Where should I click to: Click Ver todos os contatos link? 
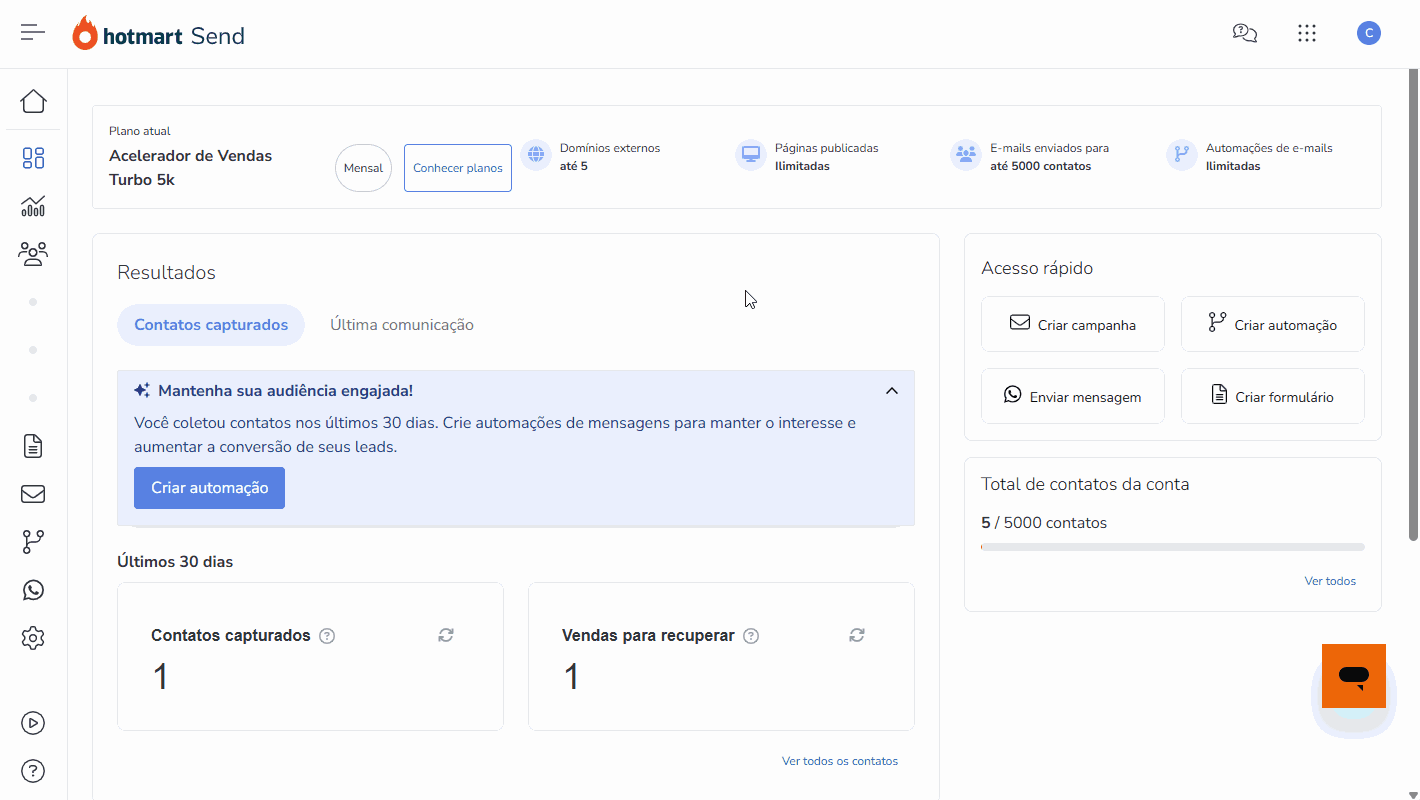coord(839,761)
